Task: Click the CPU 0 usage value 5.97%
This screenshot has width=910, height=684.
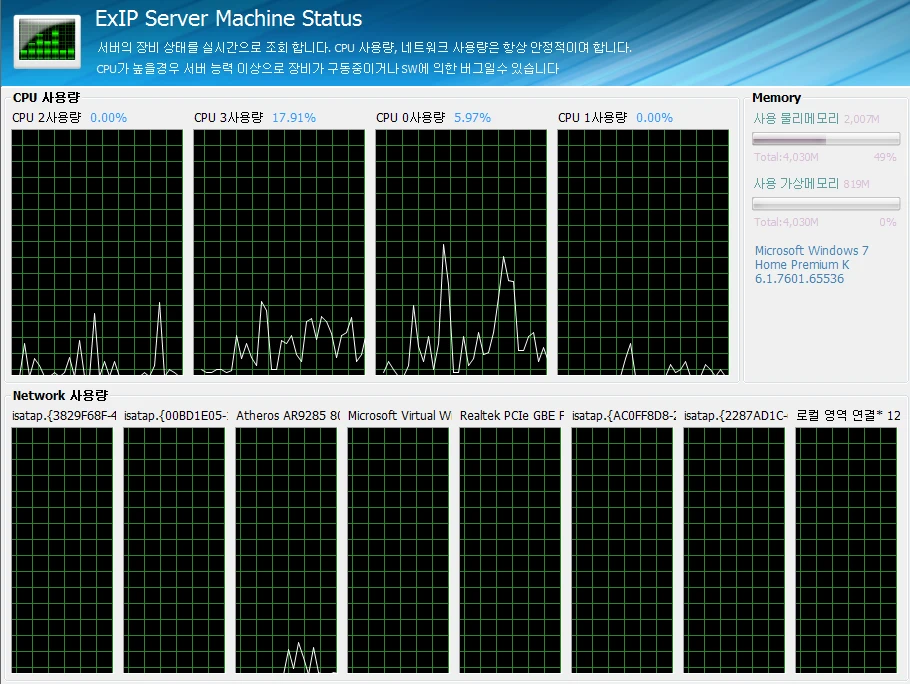Action: [x=472, y=118]
